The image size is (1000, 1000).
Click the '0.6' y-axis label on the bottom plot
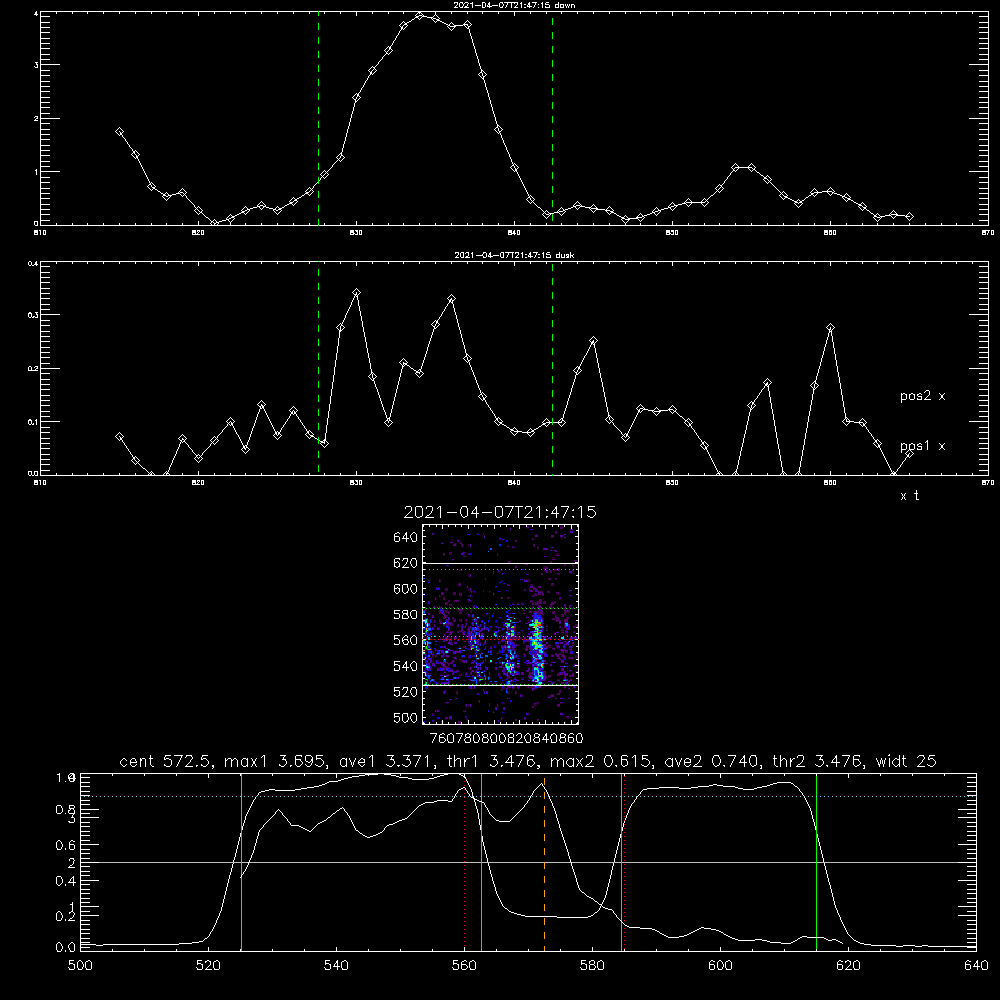click(x=67, y=845)
